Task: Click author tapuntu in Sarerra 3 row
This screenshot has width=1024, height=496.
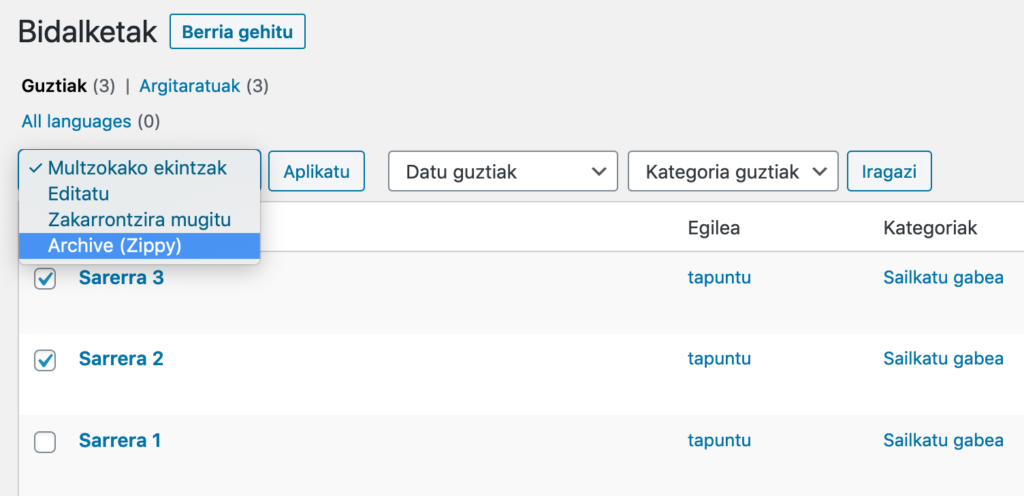Action: pyautogui.click(x=719, y=278)
